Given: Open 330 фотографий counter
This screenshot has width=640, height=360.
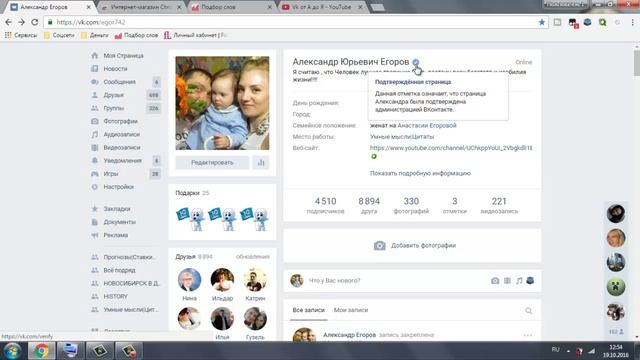Looking at the screenshot, I should (411, 205).
